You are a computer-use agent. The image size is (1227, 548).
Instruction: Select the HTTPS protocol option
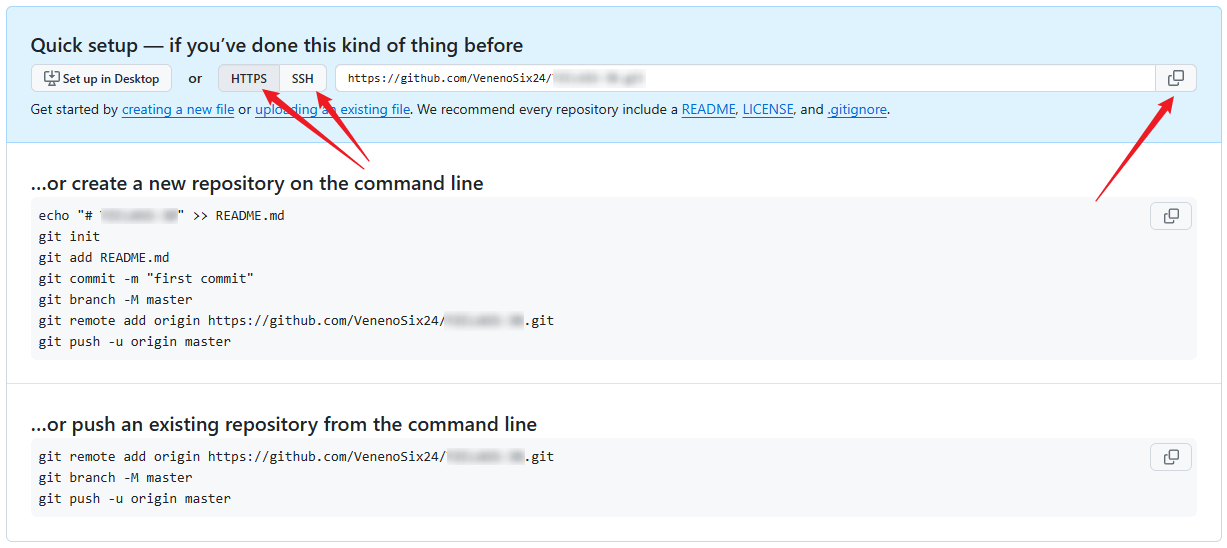tap(249, 78)
